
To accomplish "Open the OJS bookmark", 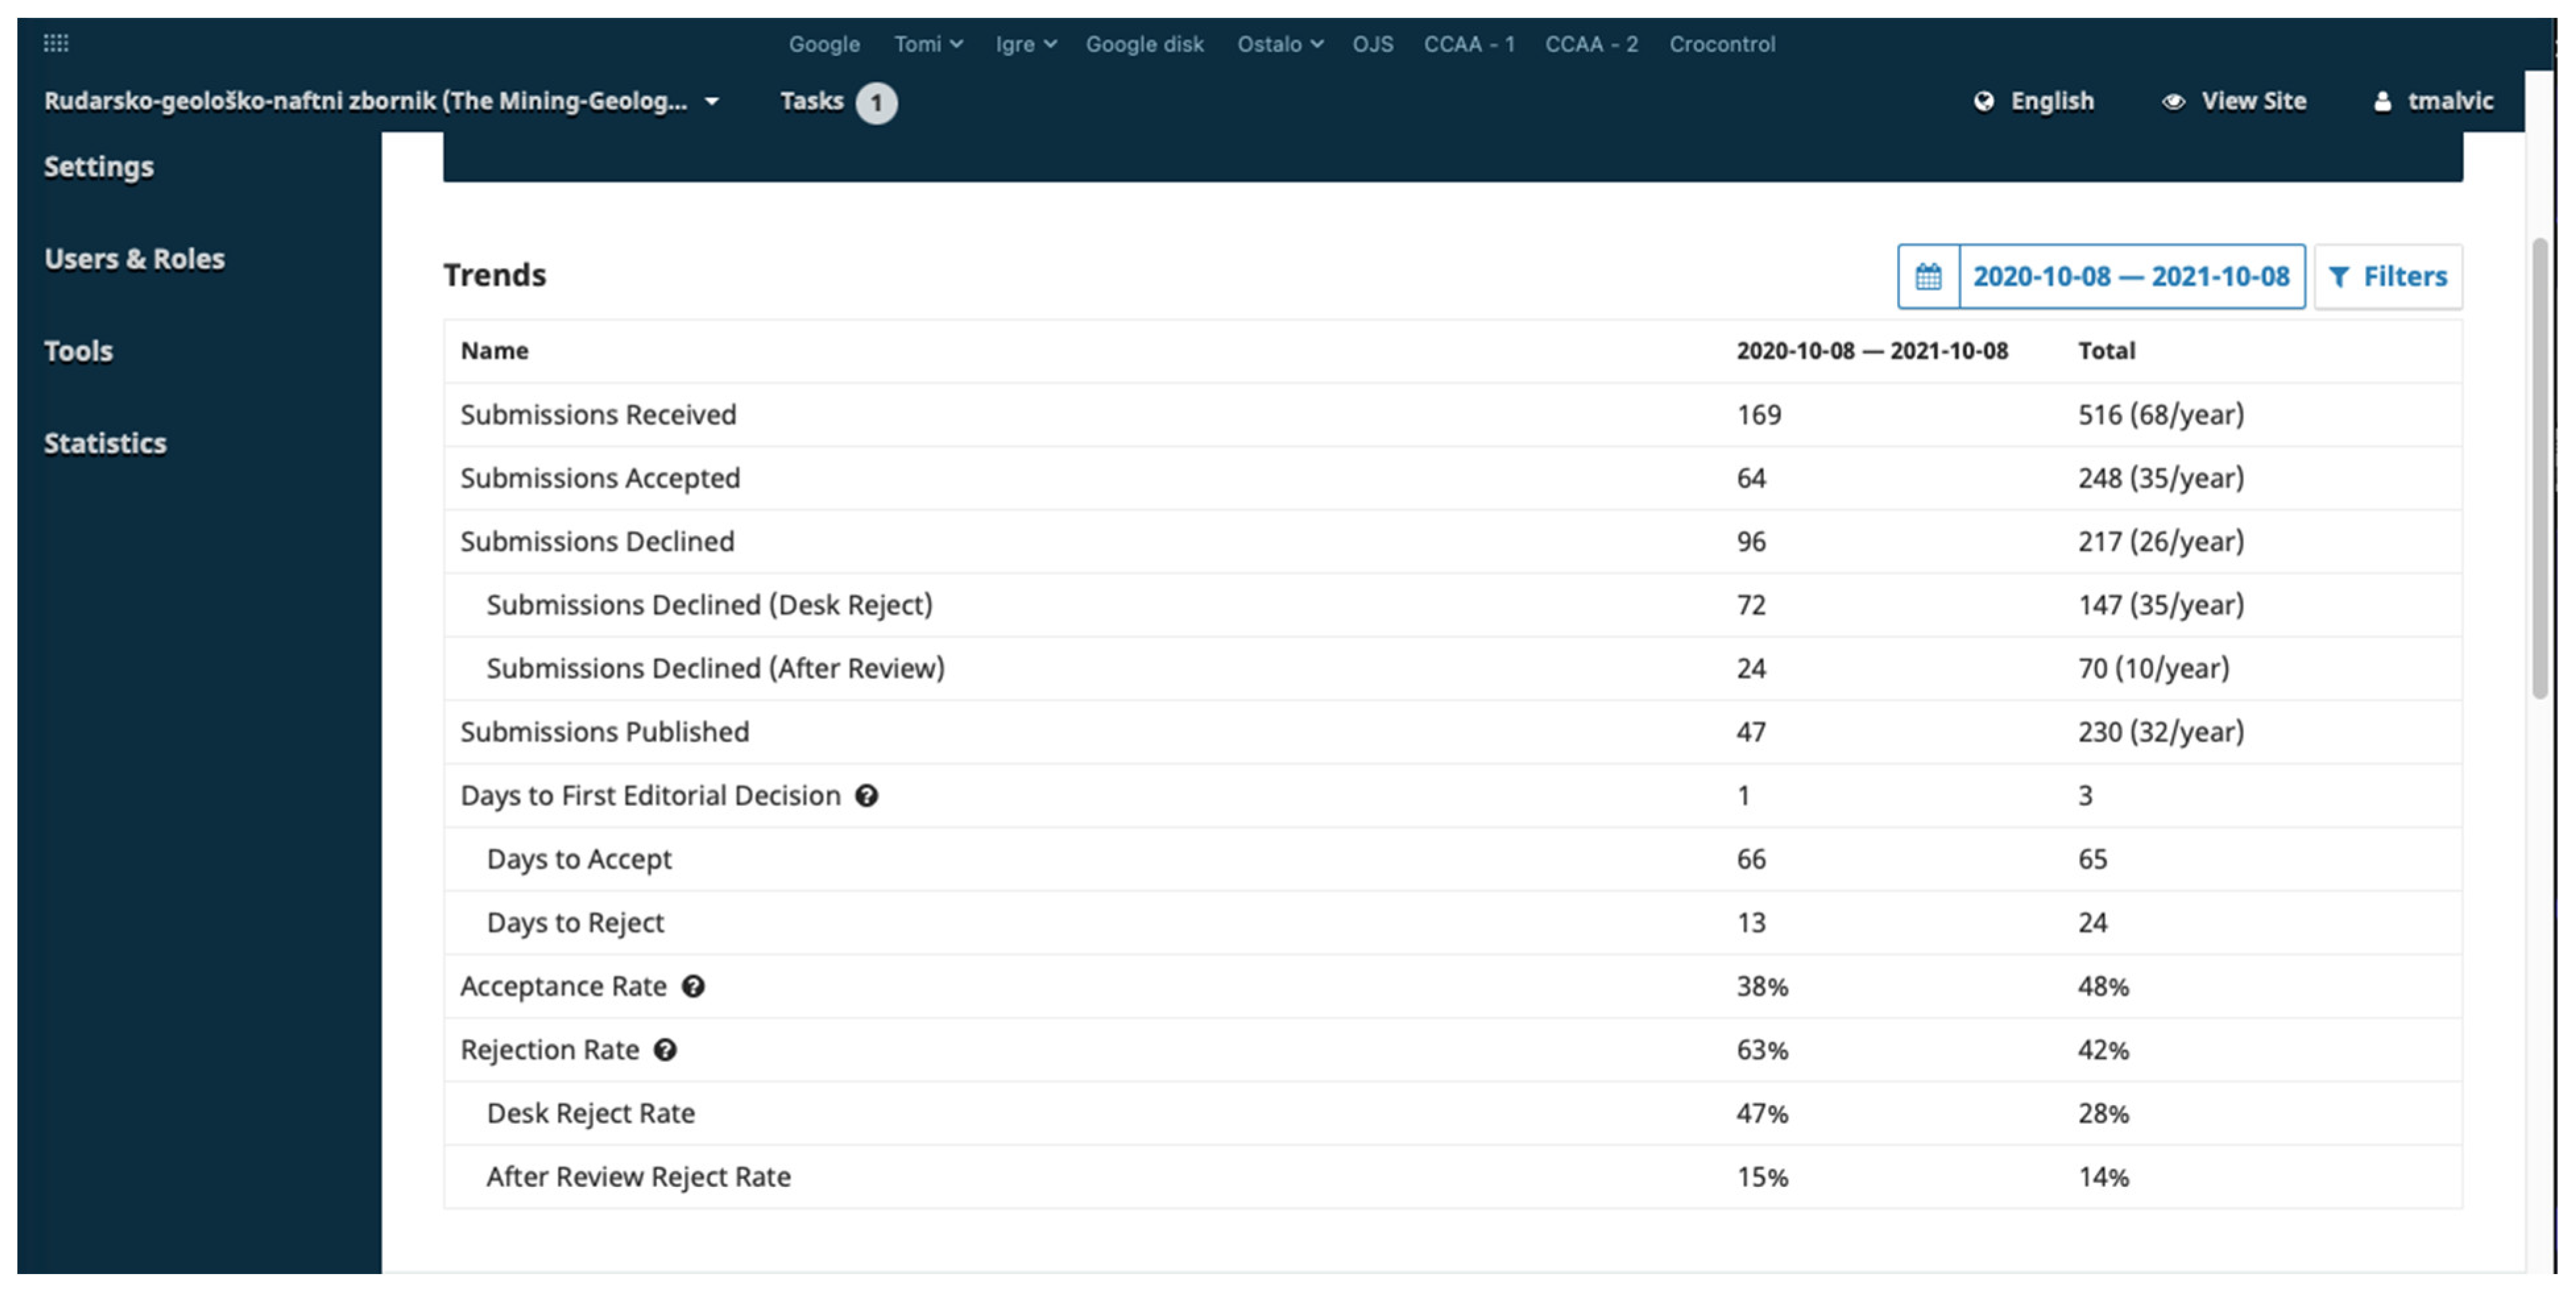I will click(x=1372, y=44).
